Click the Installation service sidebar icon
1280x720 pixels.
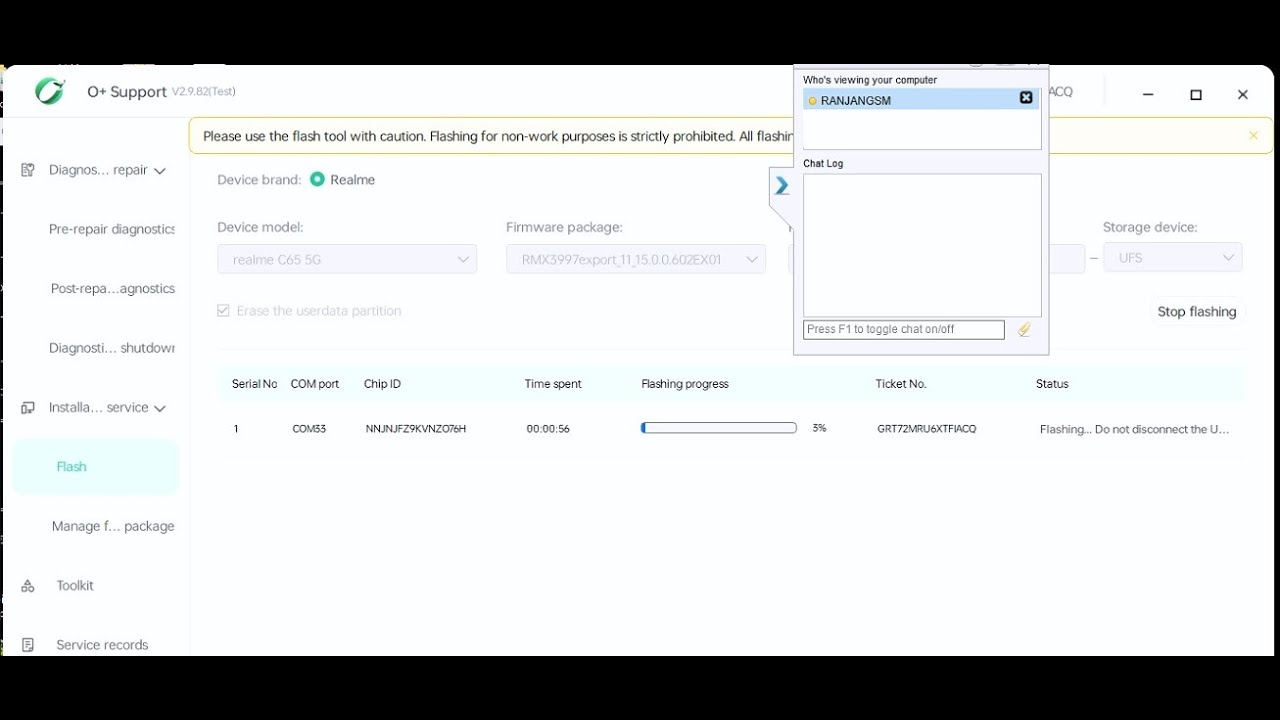[28, 408]
